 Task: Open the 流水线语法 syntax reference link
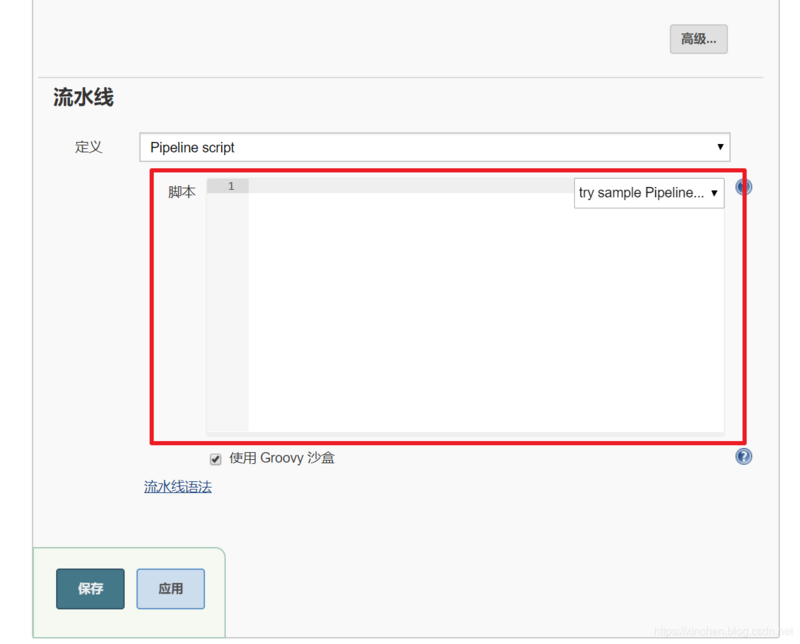click(x=177, y=486)
